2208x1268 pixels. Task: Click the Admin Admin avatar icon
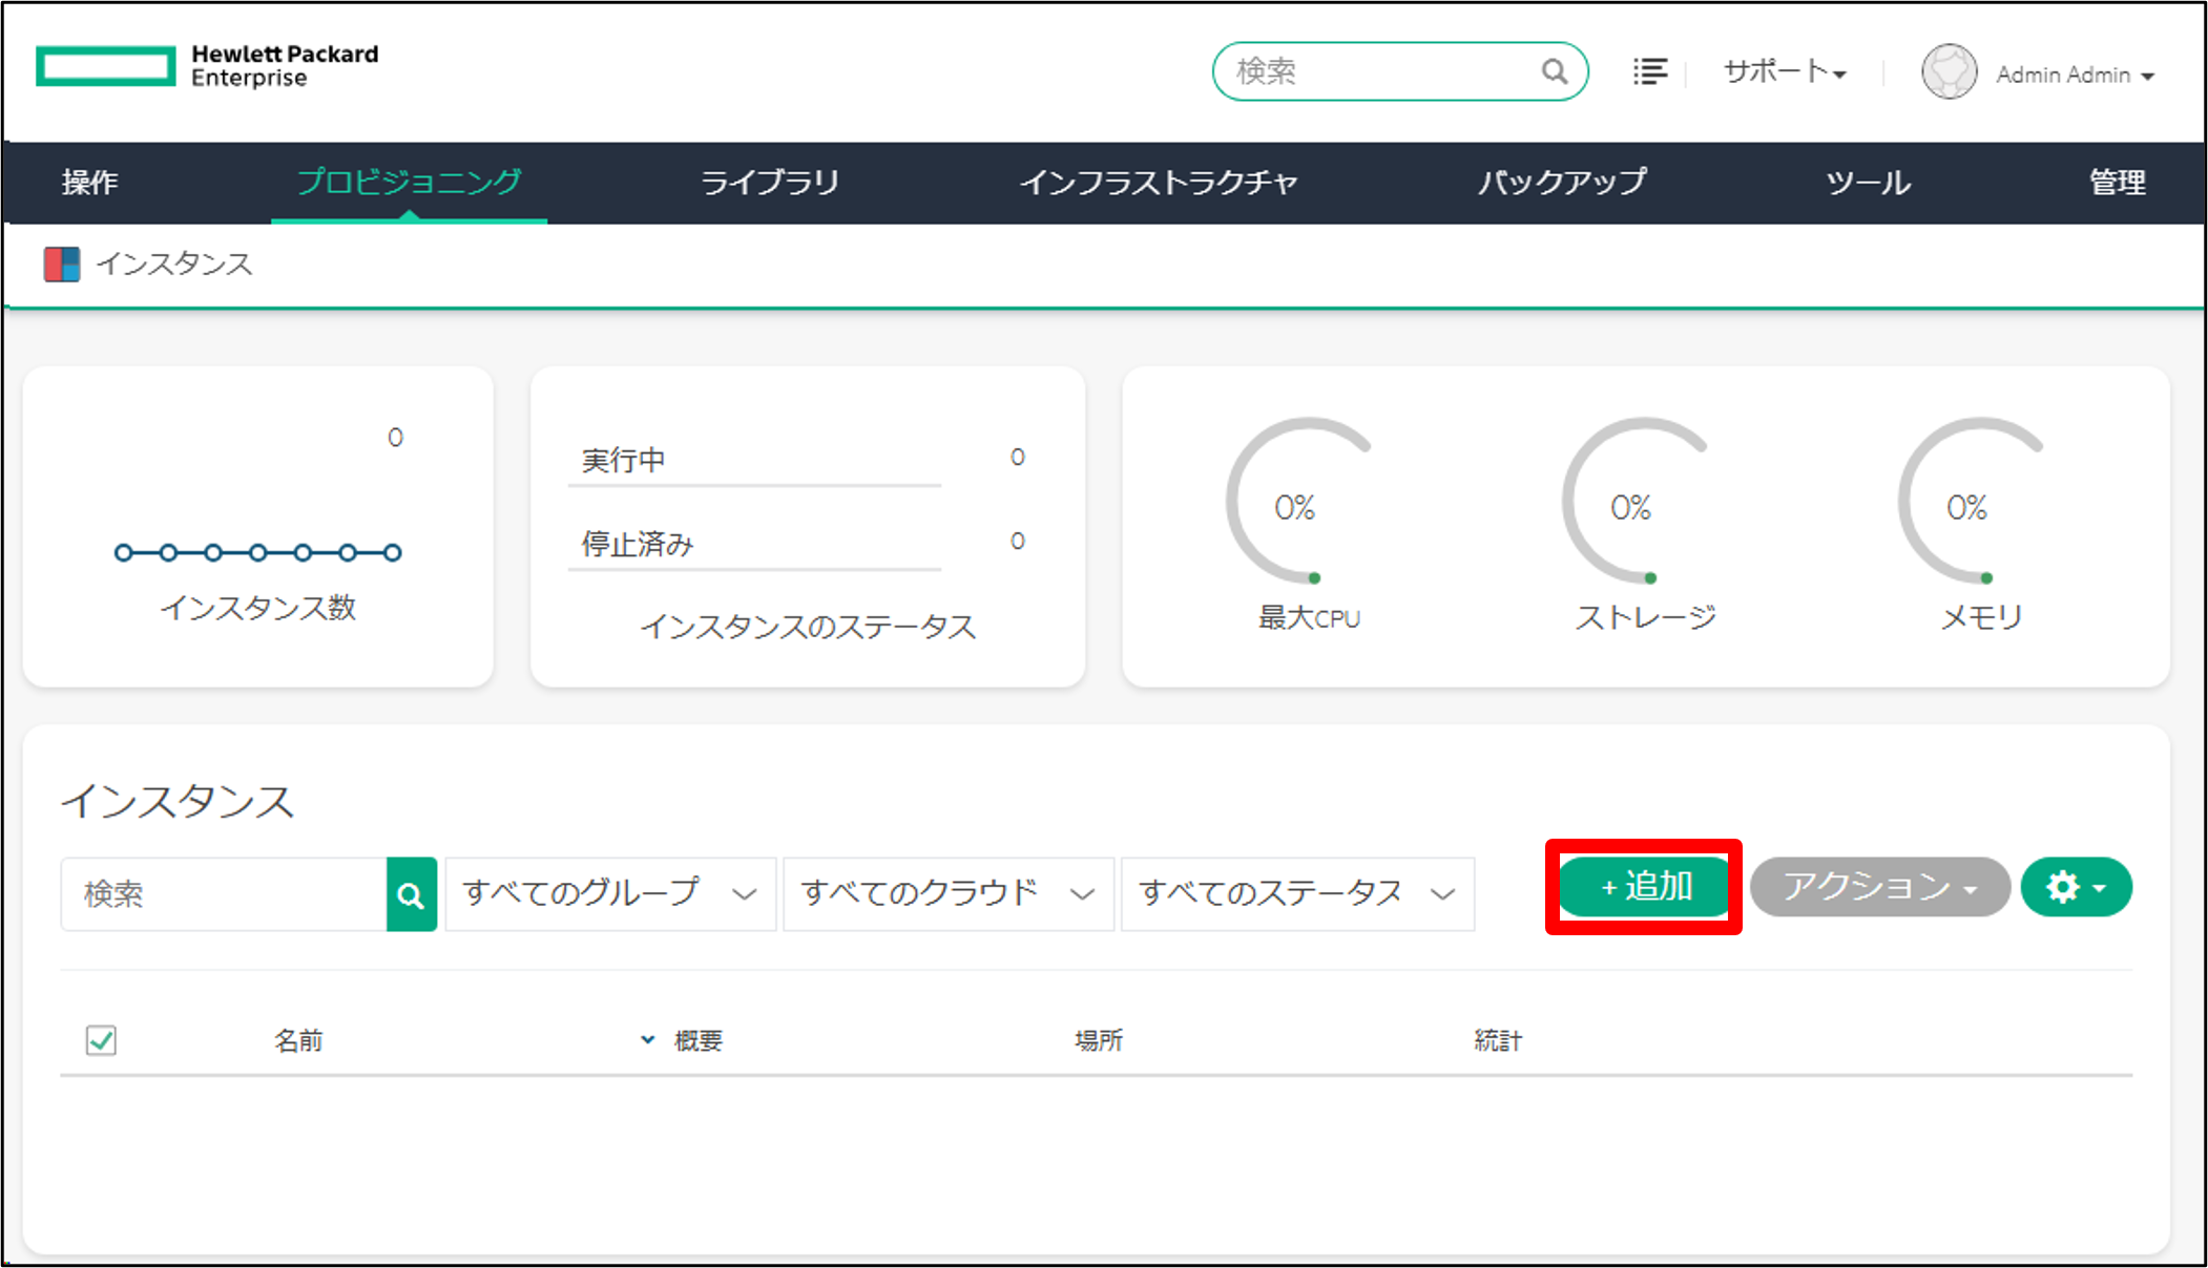pos(1948,70)
